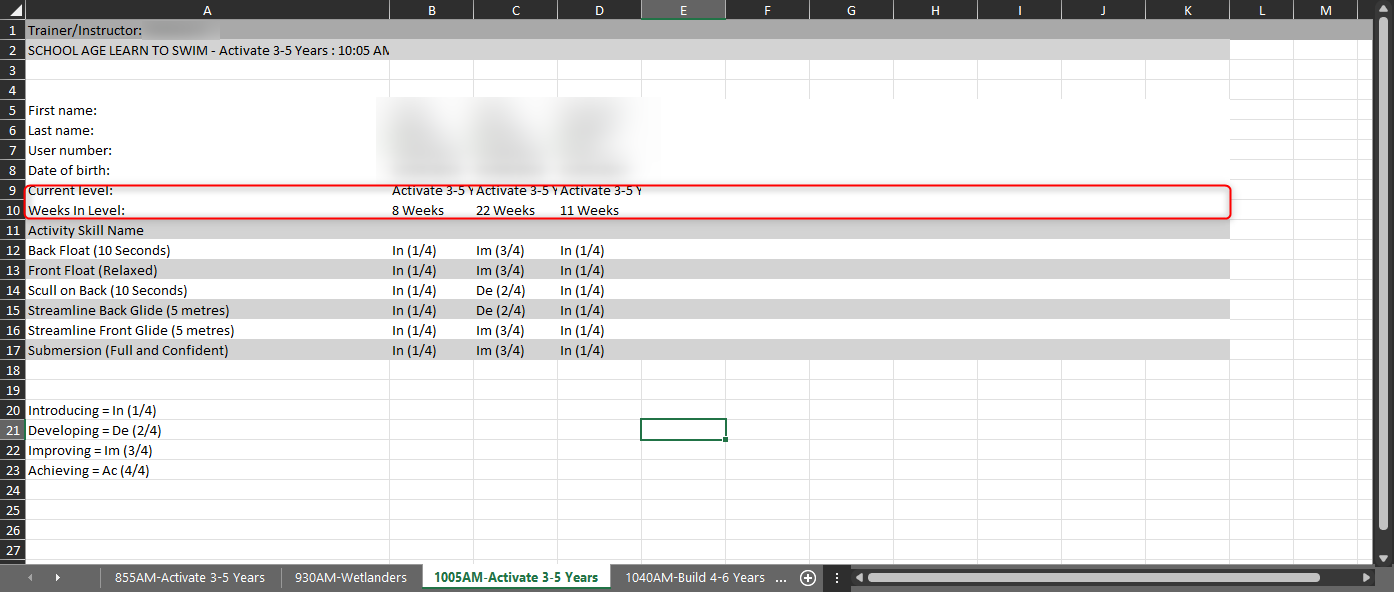Viewport: 1394px width, 592px height.
Task: Click the horizontal scrollbar left arrow
Action: pos(857,578)
